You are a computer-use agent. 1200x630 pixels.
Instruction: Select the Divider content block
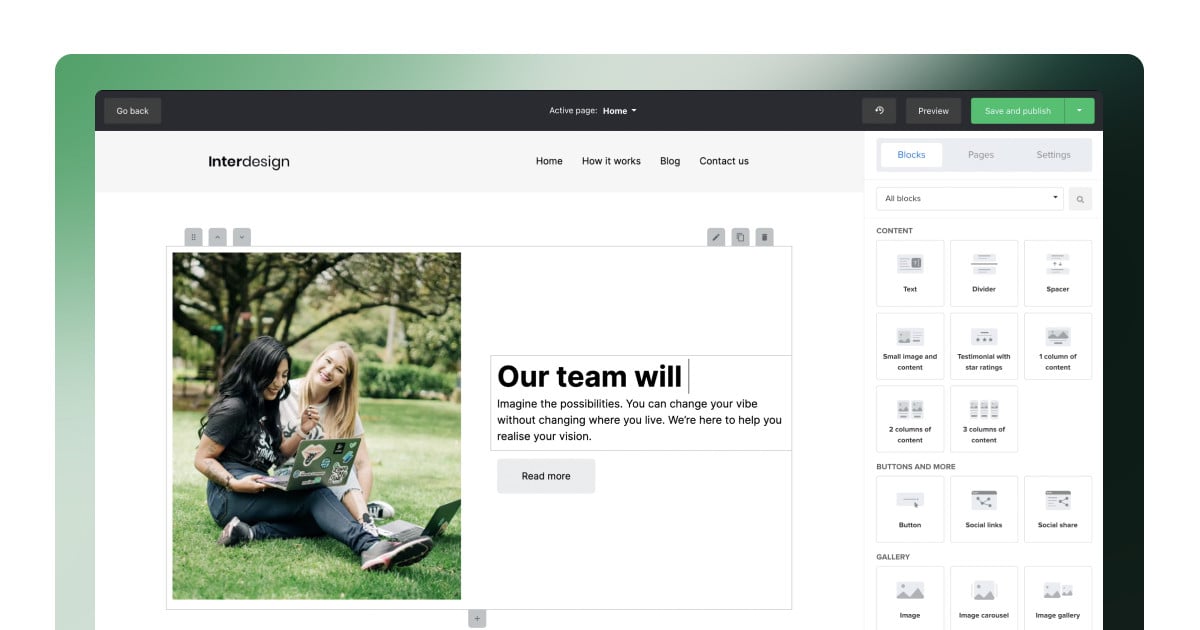pos(984,273)
